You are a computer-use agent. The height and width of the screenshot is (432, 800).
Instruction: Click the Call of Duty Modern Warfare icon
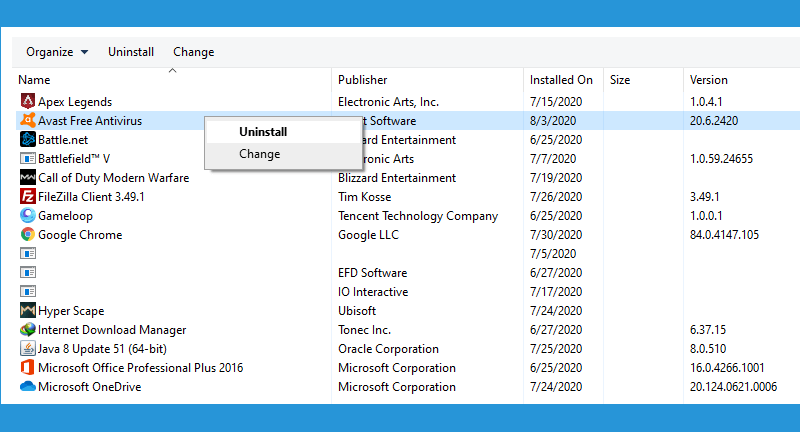point(28,177)
